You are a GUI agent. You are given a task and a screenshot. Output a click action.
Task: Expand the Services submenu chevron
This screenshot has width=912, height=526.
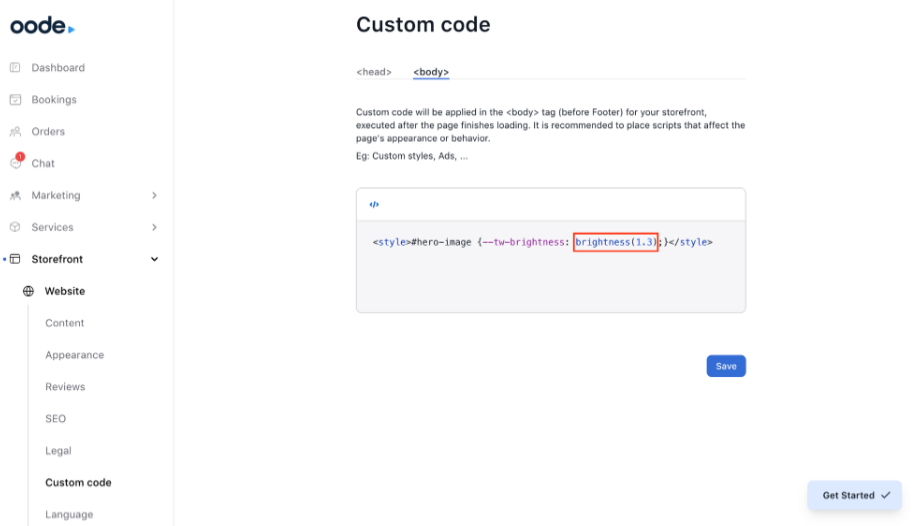pos(154,227)
